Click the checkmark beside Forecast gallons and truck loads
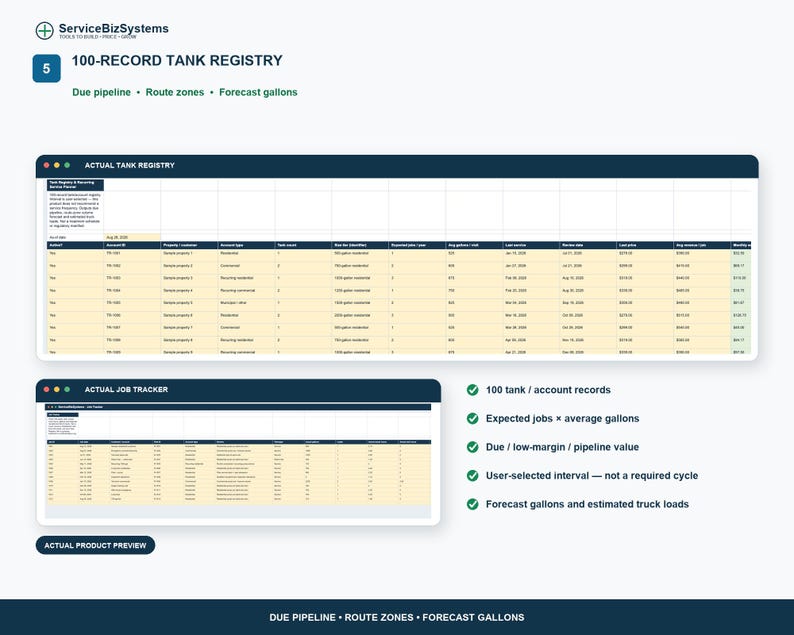This screenshot has height=635, width=794. (x=472, y=504)
